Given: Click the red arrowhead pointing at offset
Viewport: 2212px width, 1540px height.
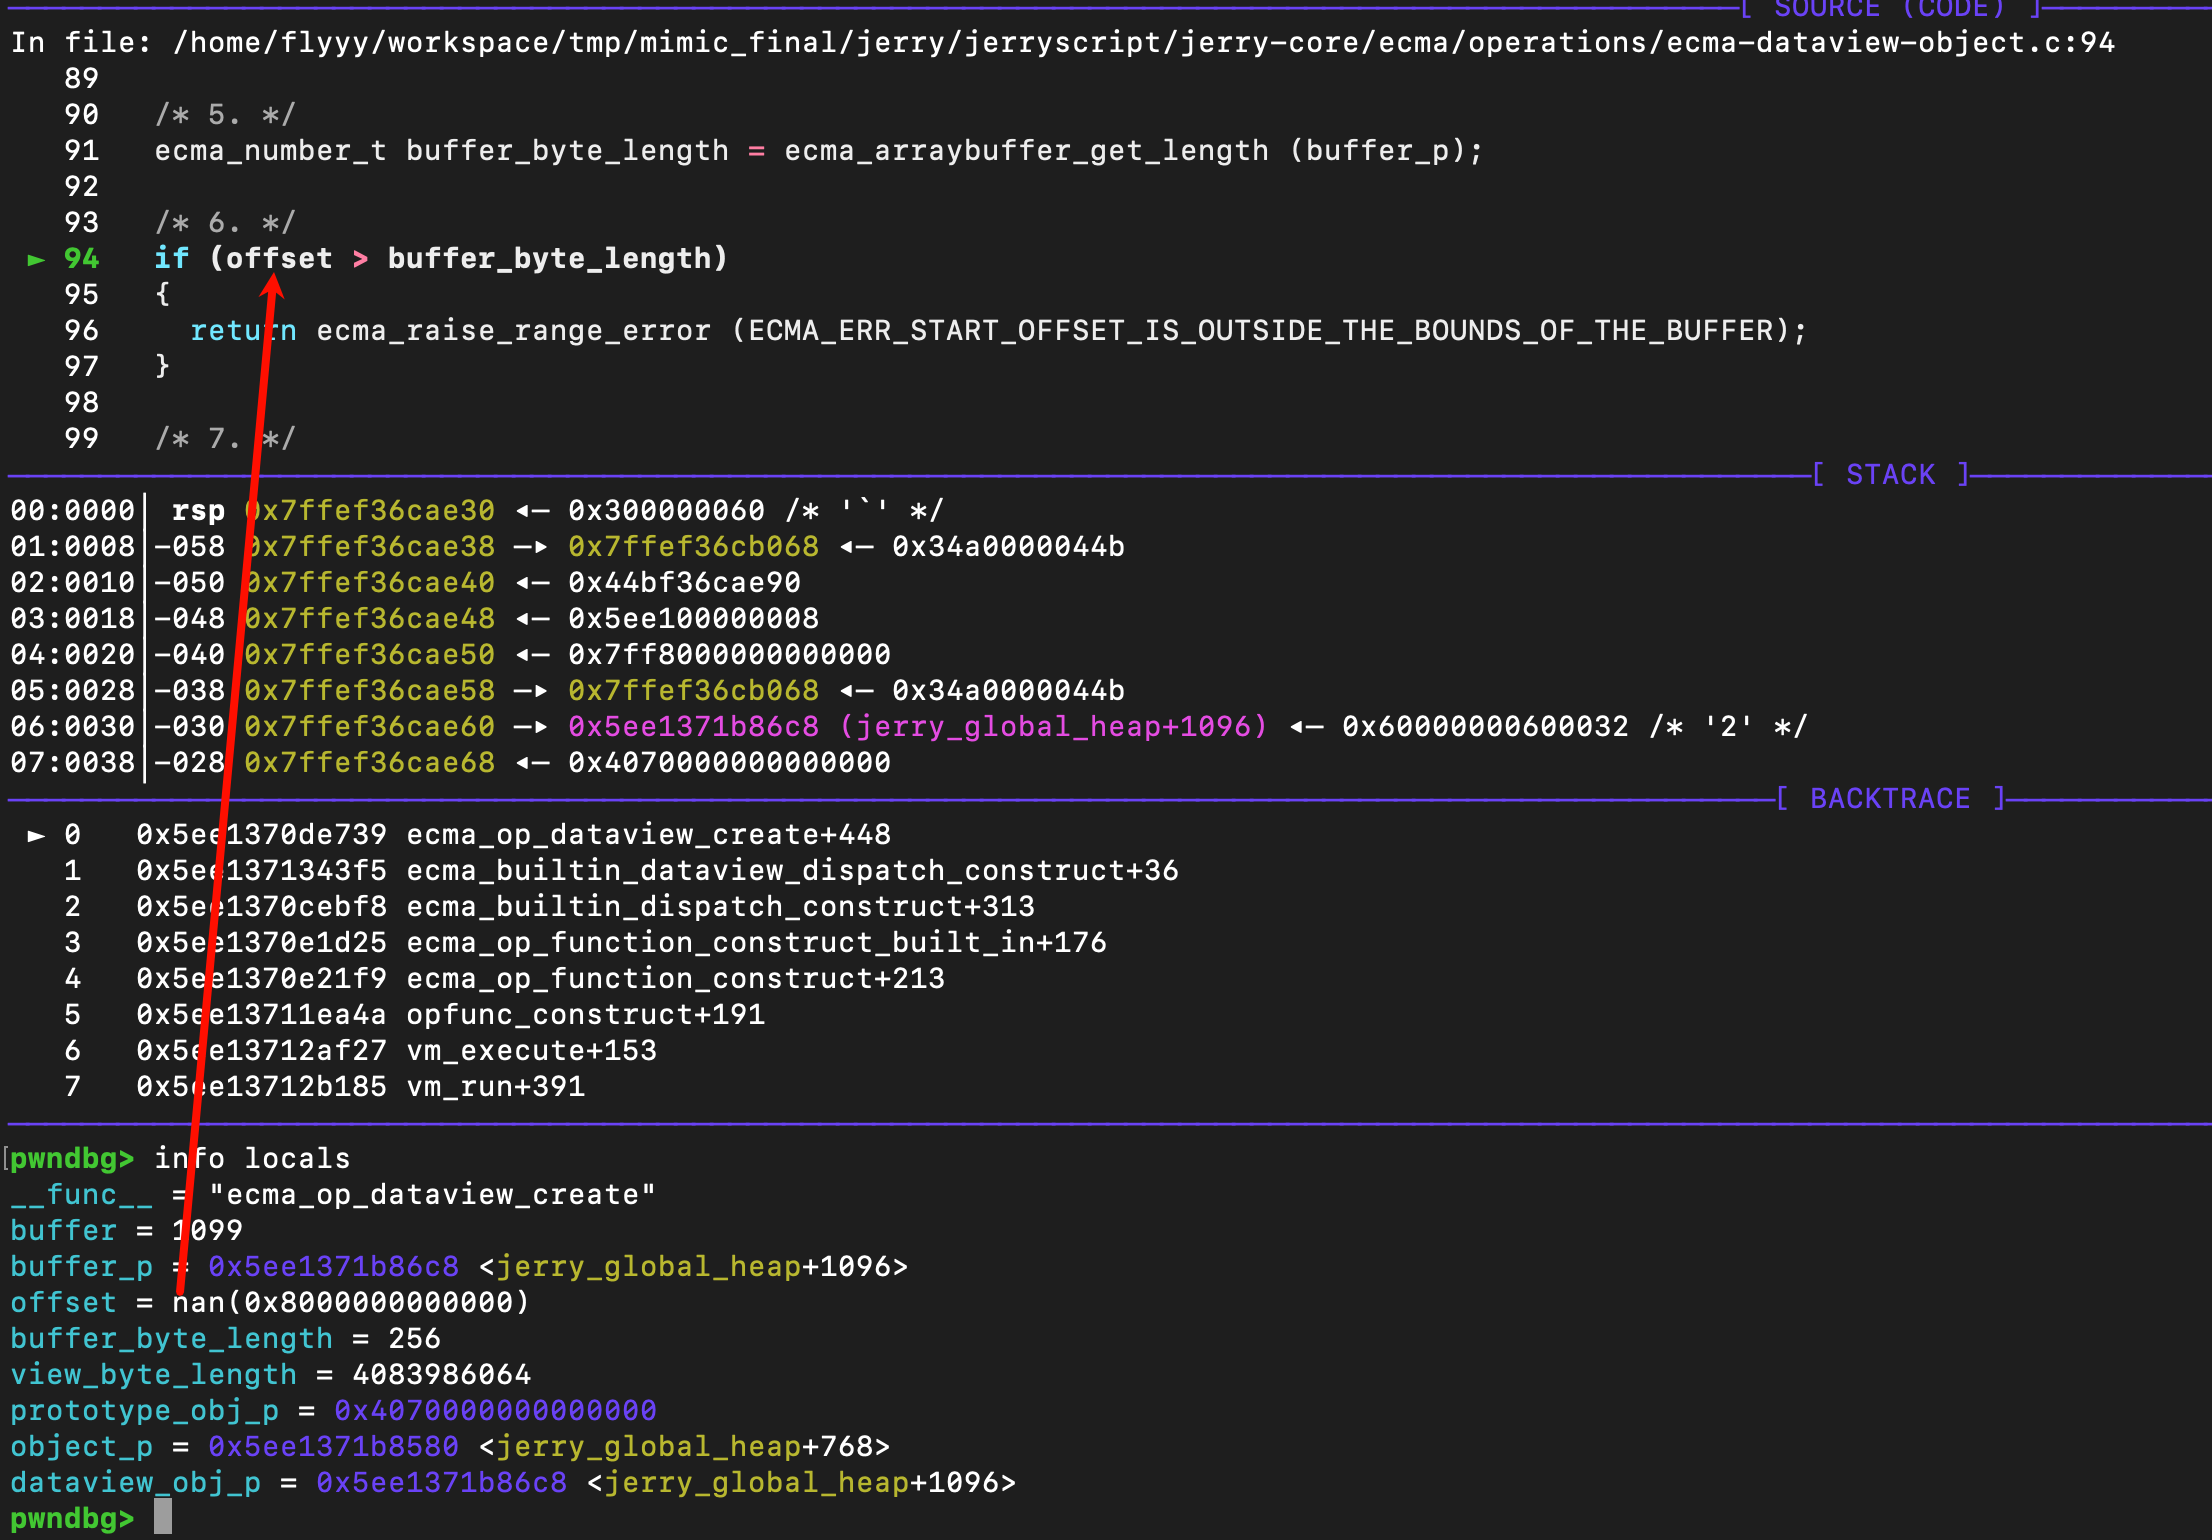Looking at the screenshot, I should click(x=273, y=285).
